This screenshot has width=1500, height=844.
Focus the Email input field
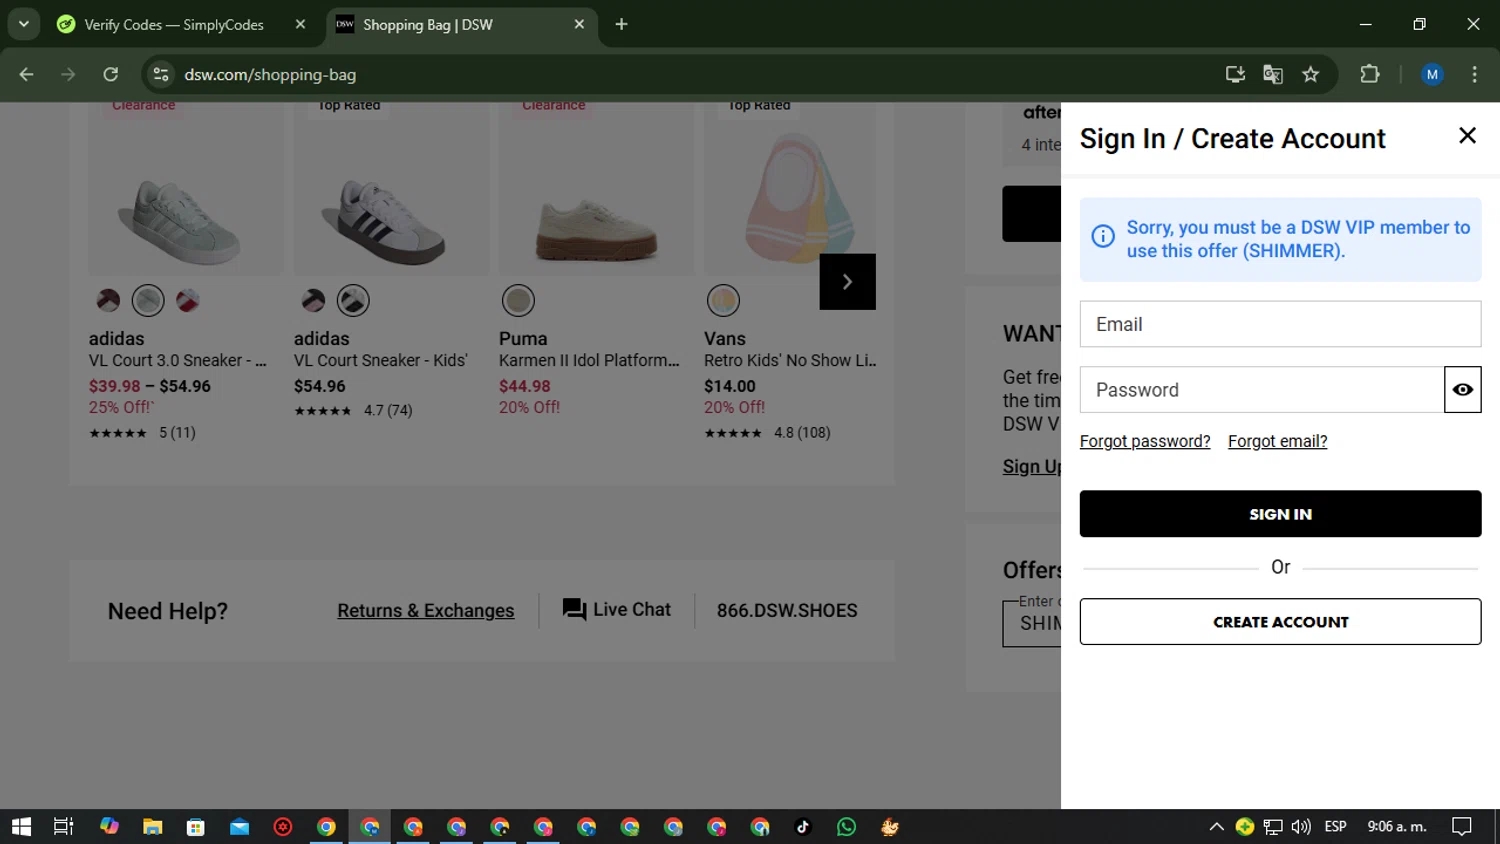(x=1279, y=324)
